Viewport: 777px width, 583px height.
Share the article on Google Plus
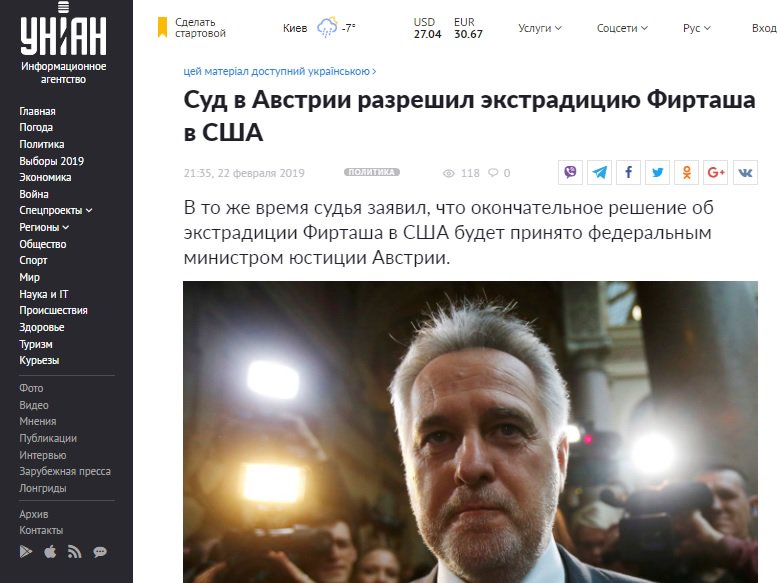tap(716, 172)
